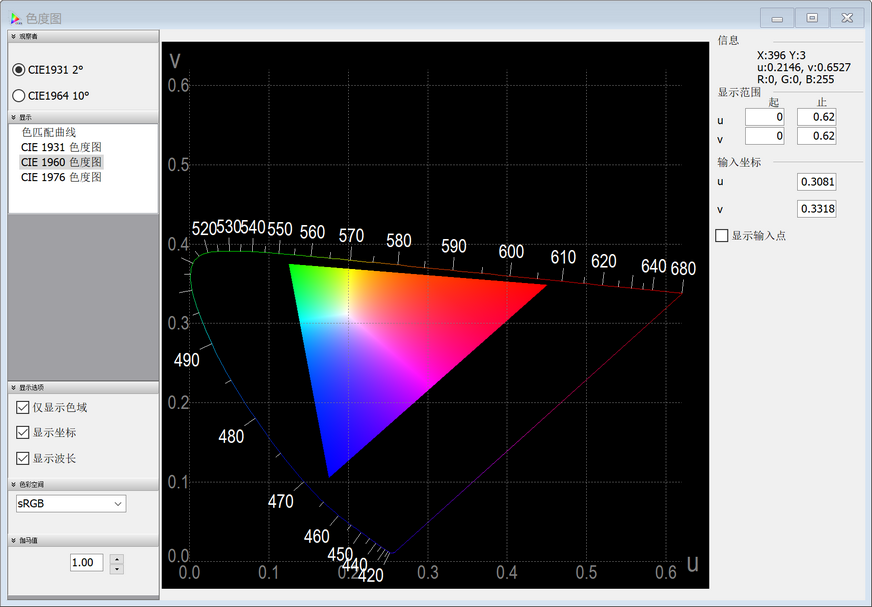The image size is (872, 607).
Task: Toggle the 显示波长 checkbox
Action: (23, 458)
